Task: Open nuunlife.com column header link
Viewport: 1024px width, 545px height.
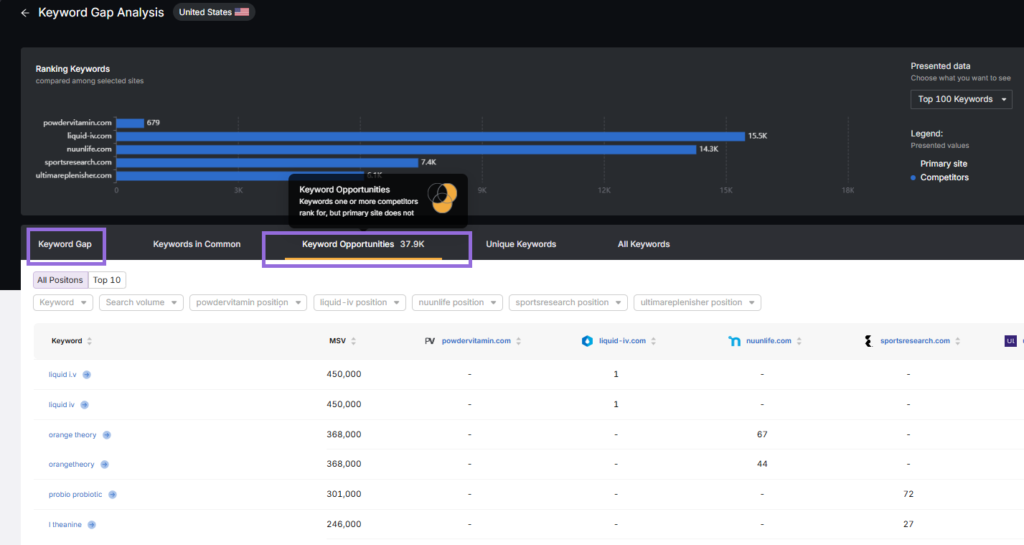Action: tap(769, 341)
